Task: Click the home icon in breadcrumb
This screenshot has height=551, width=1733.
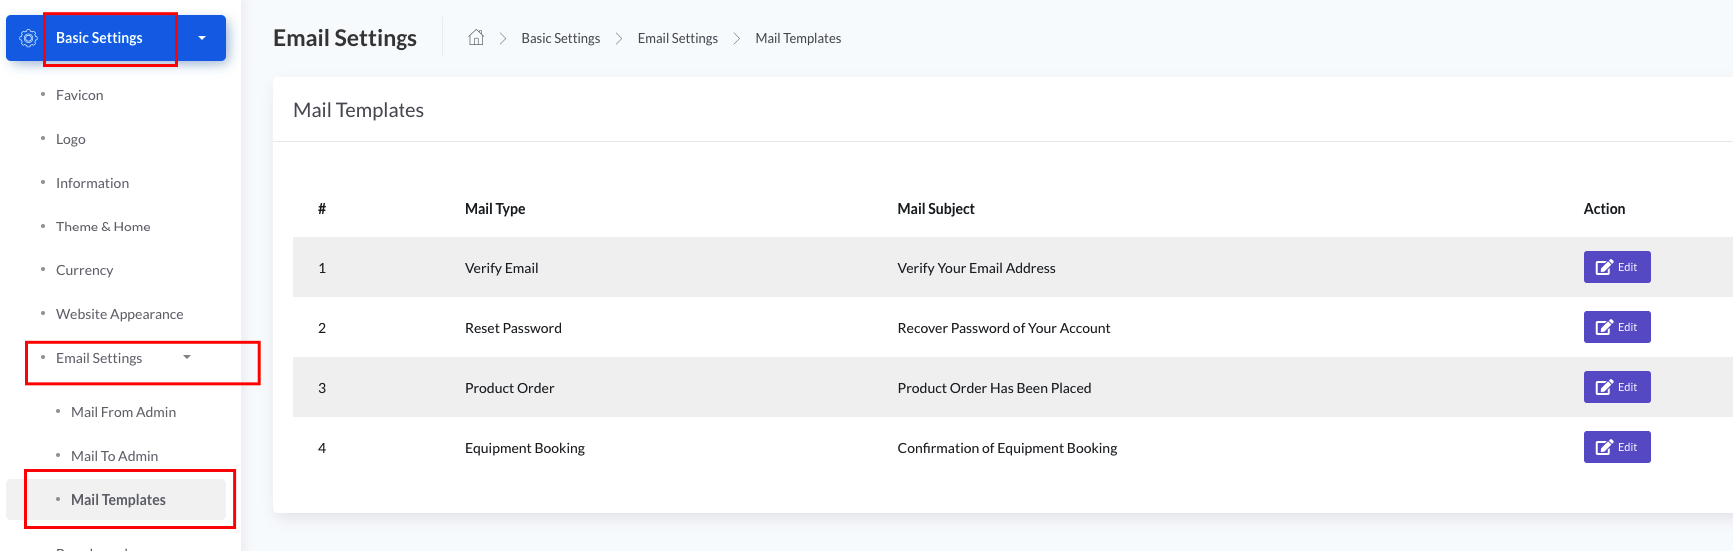Action: click(x=476, y=38)
